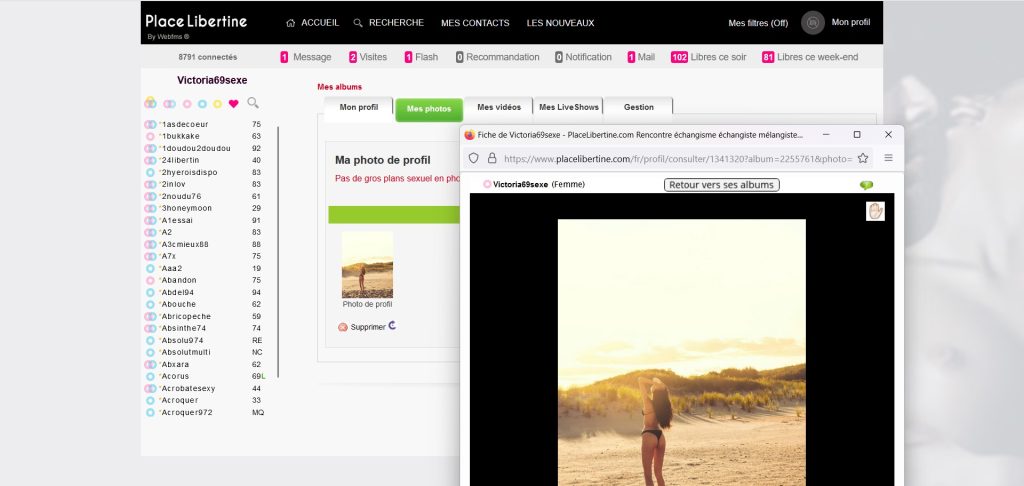1024x486 pixels.
Task: Switch to the Mes vidéos tab
Action: pyautogui.click(x=499, y=107)
